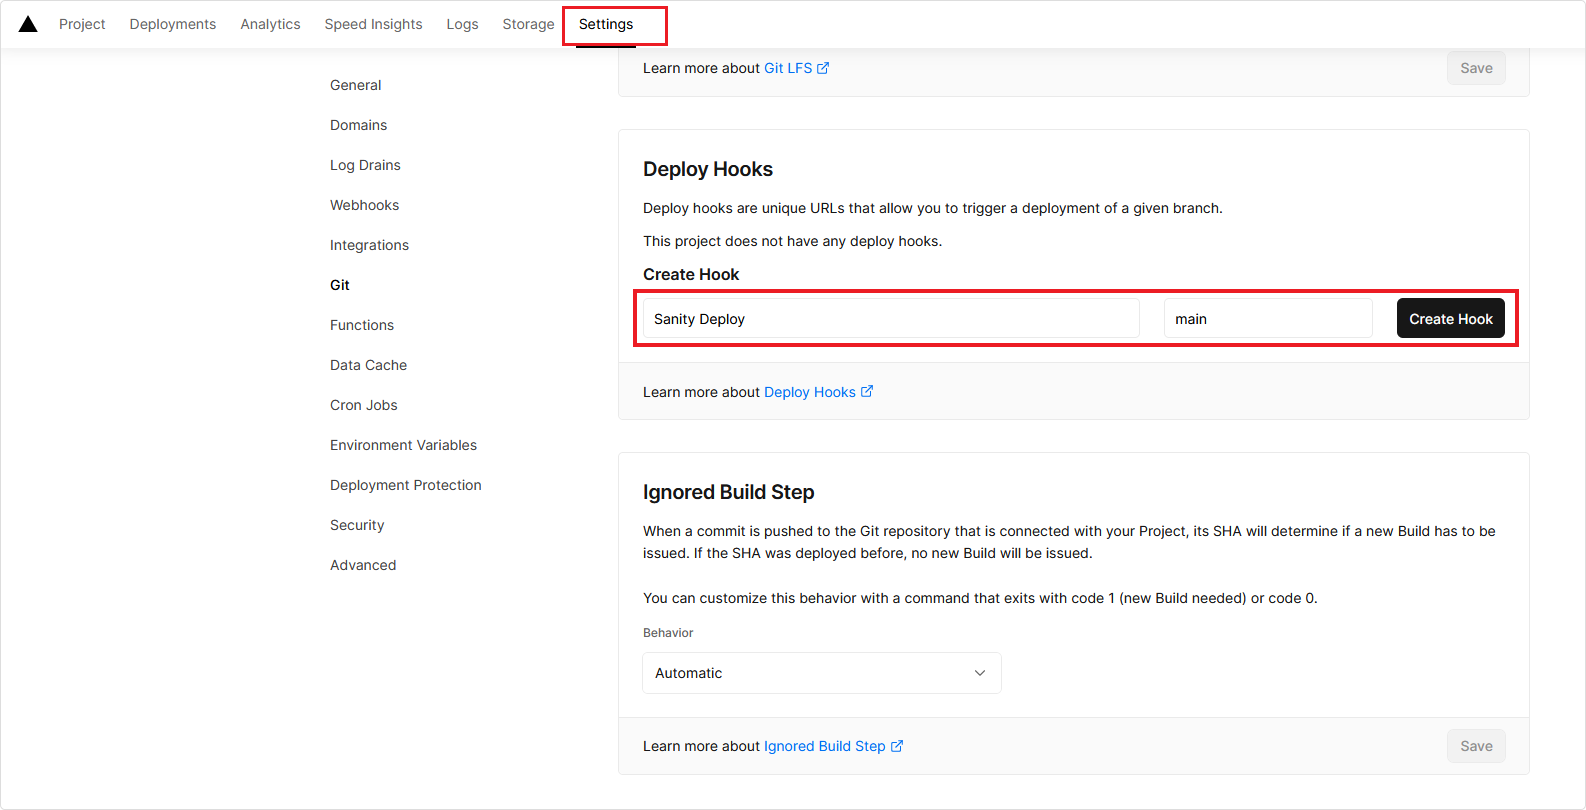Click text 'This project does not have any deploy hooks.'

(792, 241)
